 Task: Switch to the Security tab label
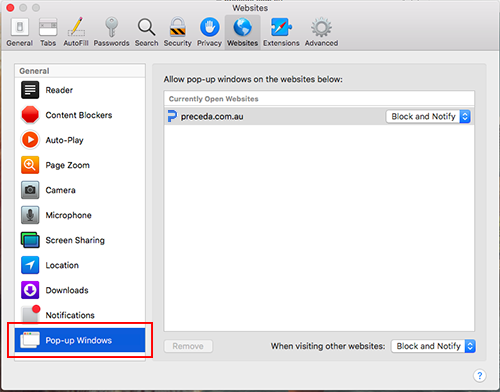pyautogui.click(x=177, y=43)
